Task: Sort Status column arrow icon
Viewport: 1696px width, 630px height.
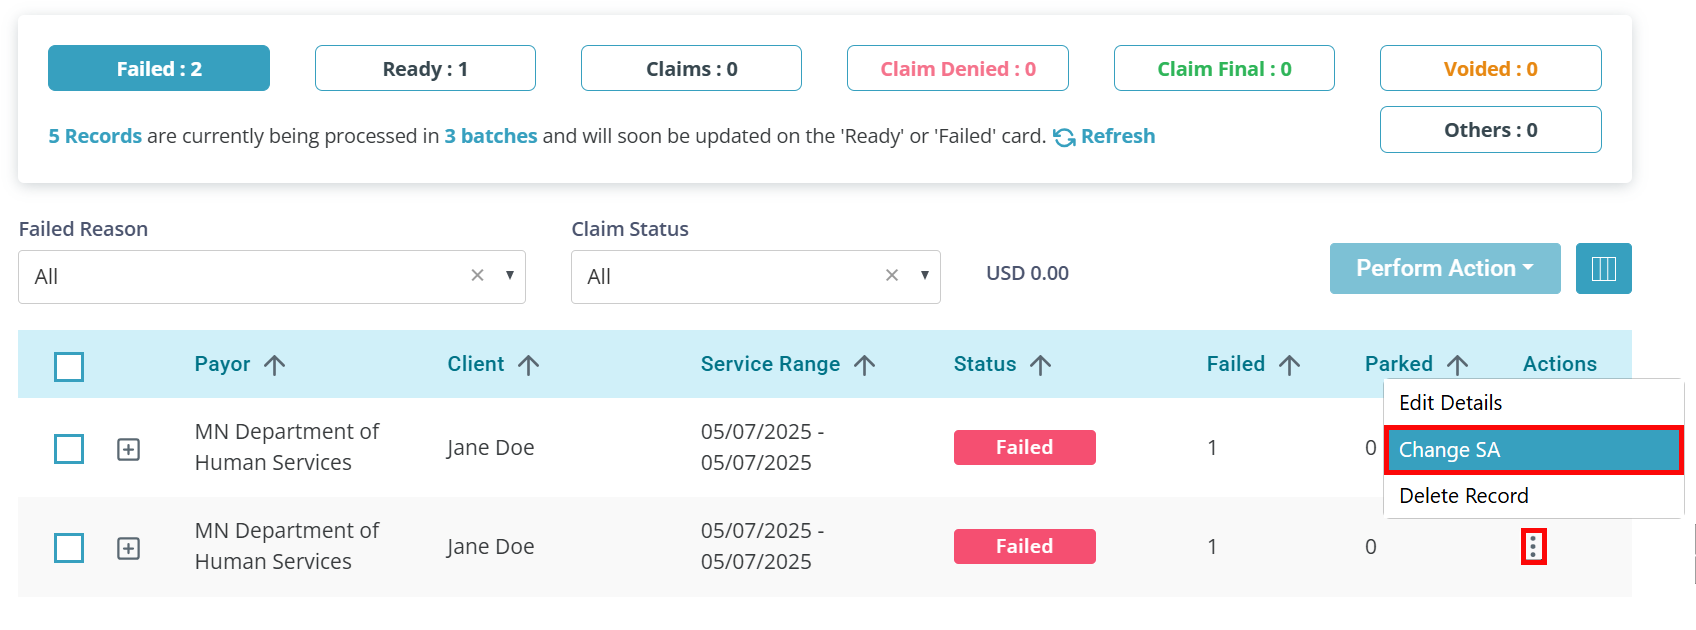Action: point(1041,365)
